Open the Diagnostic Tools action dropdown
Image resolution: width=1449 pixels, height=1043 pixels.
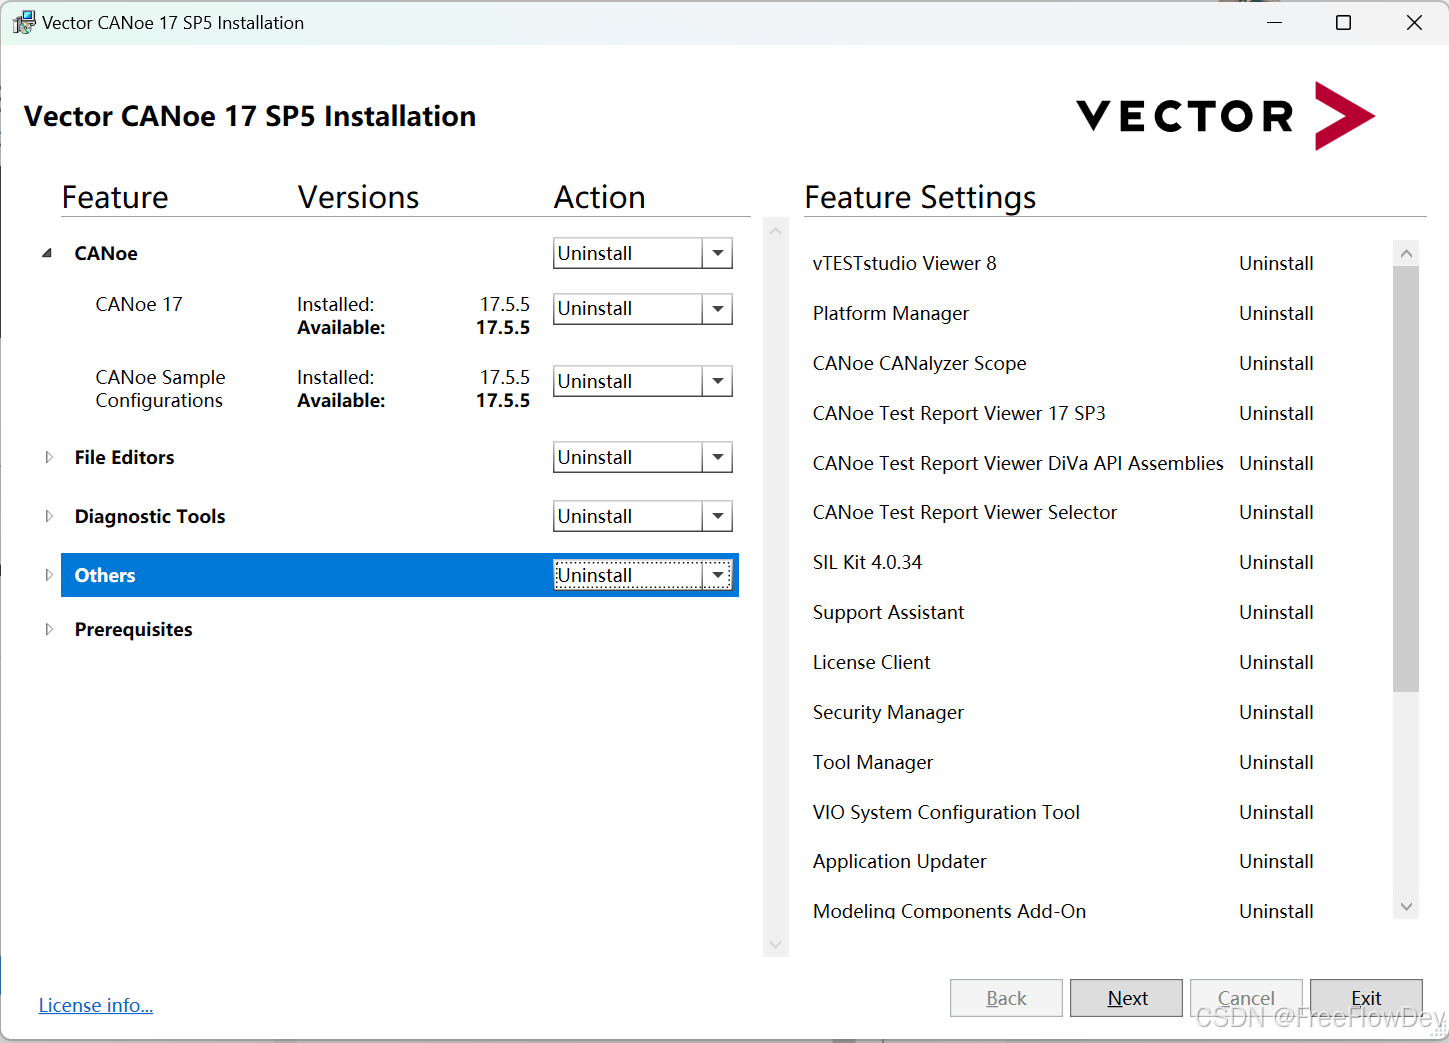click(x=717, y=516)
